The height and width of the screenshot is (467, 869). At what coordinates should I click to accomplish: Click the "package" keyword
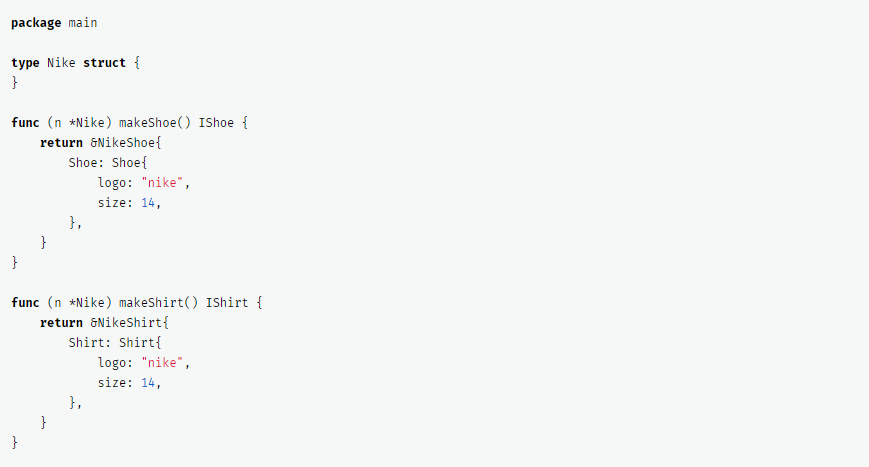36,23
